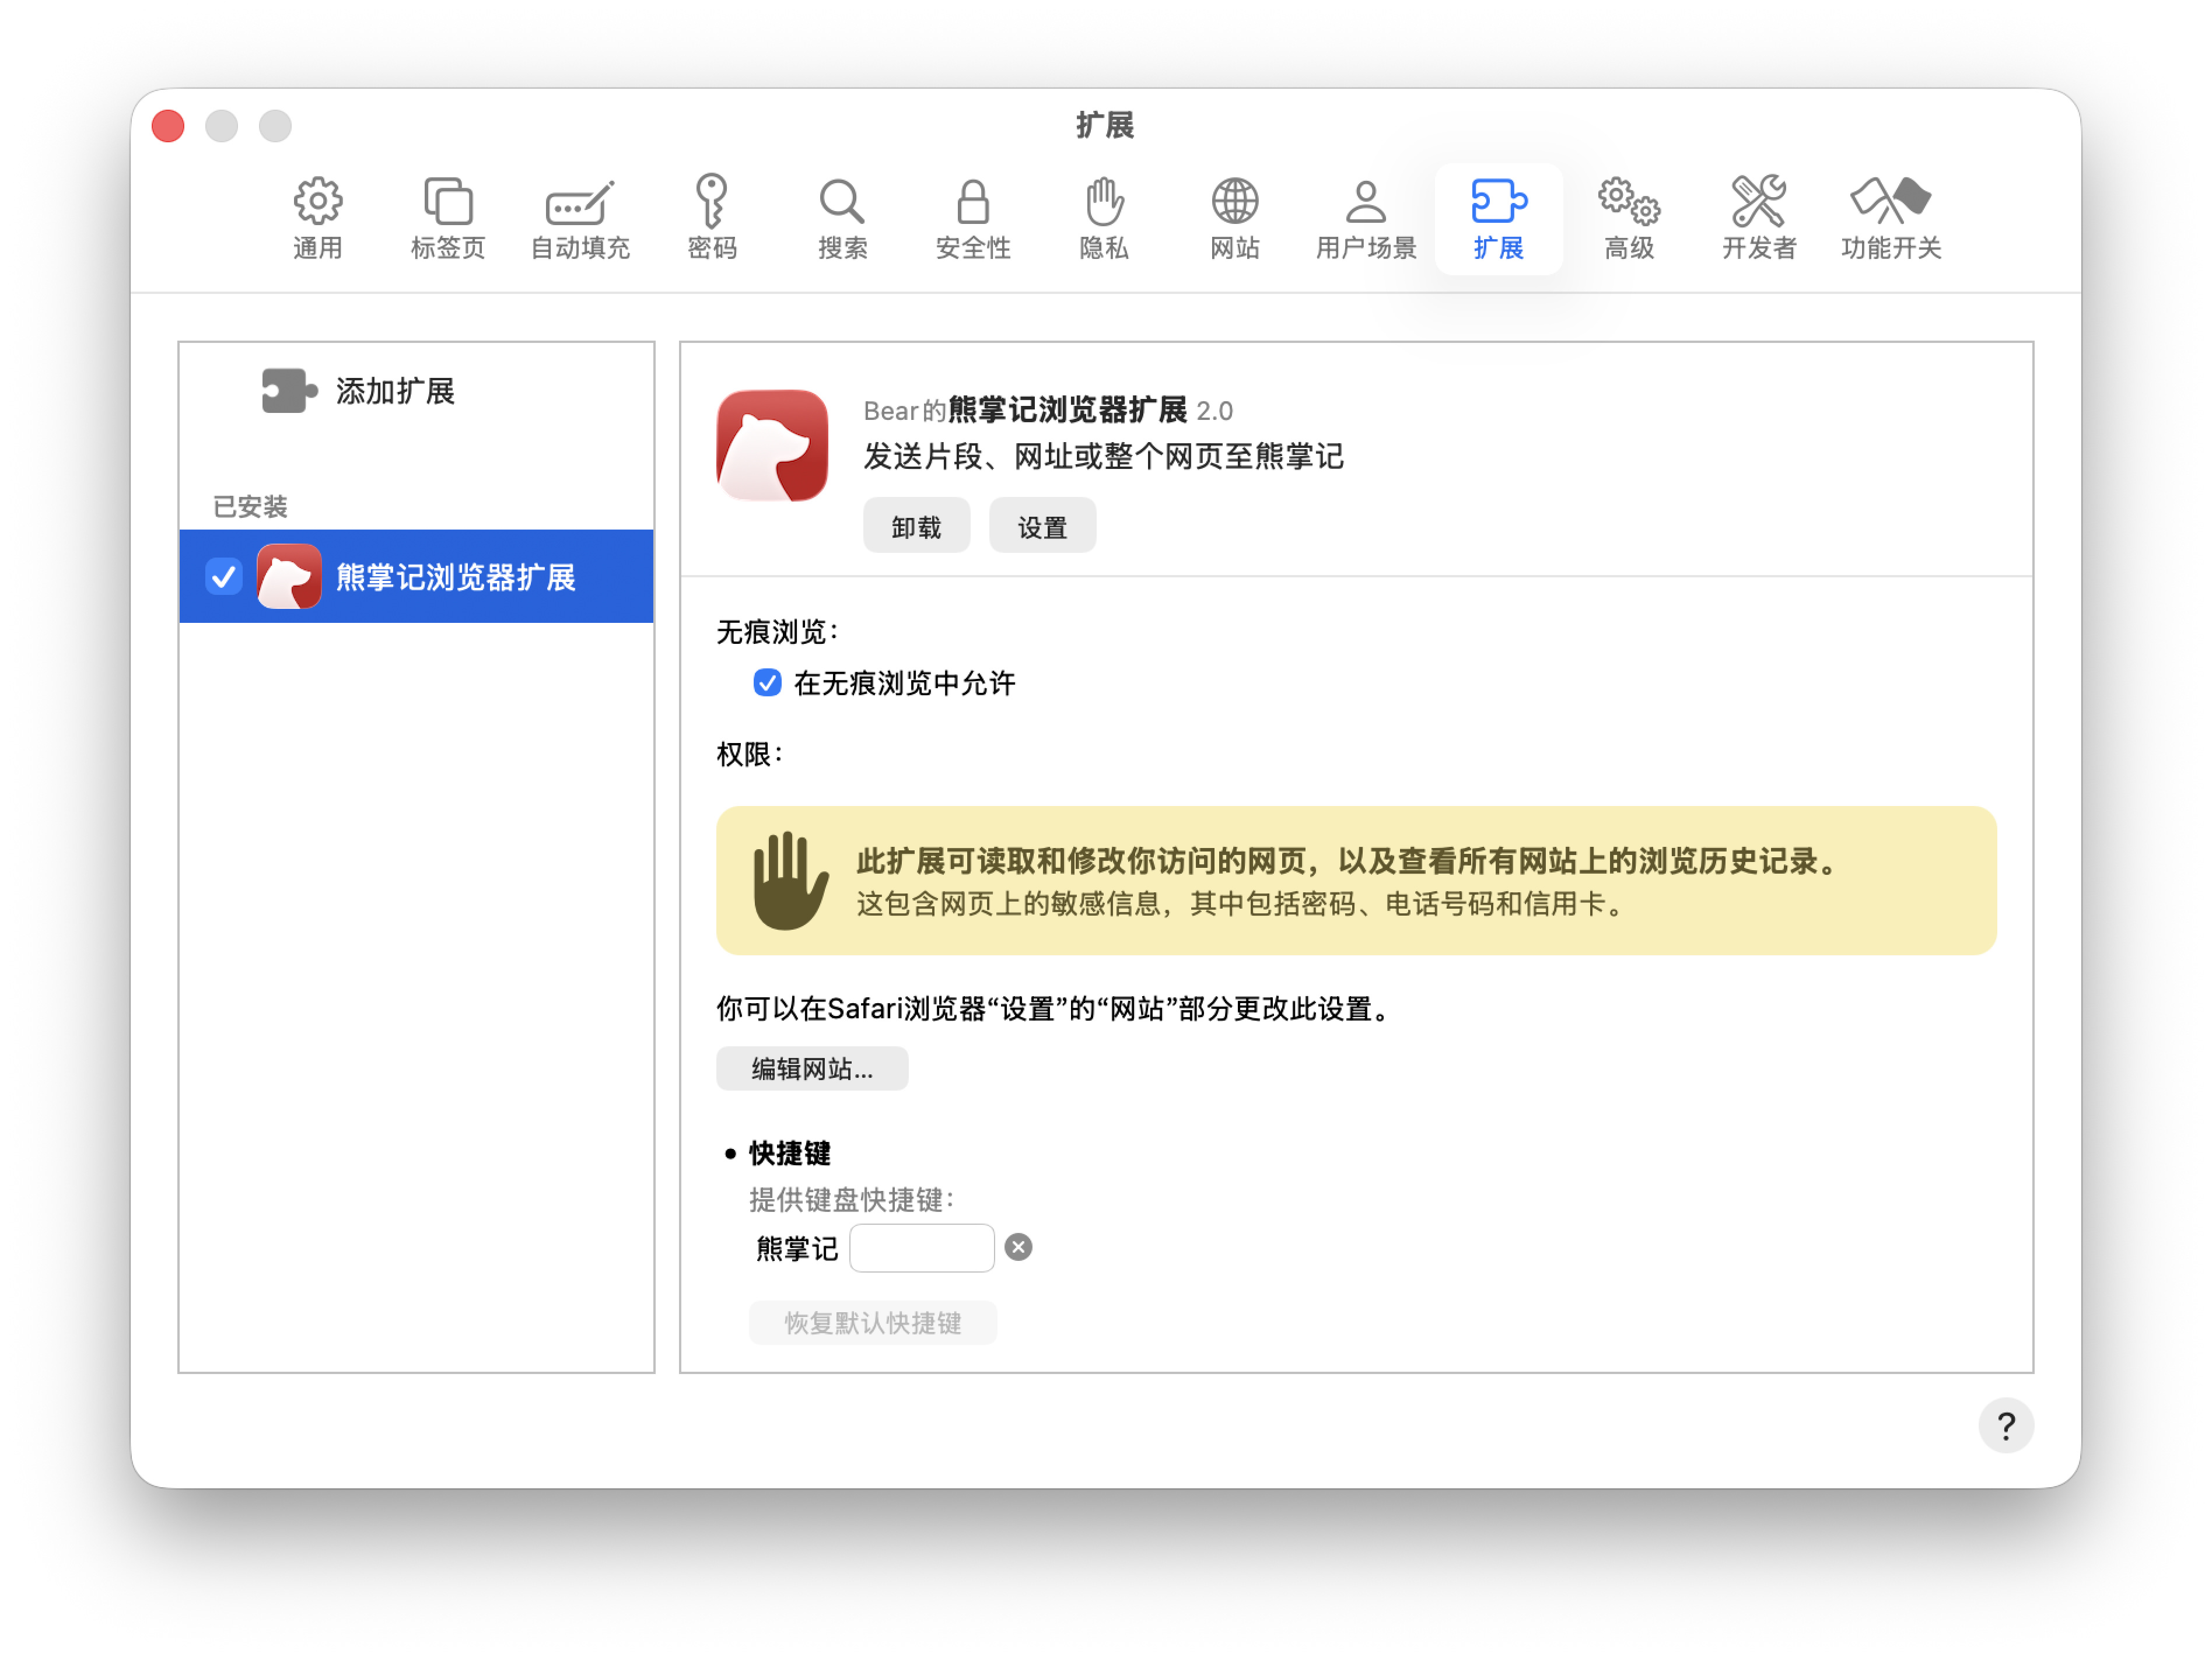Open the 搜索 magnifier tab

point(842,218)
